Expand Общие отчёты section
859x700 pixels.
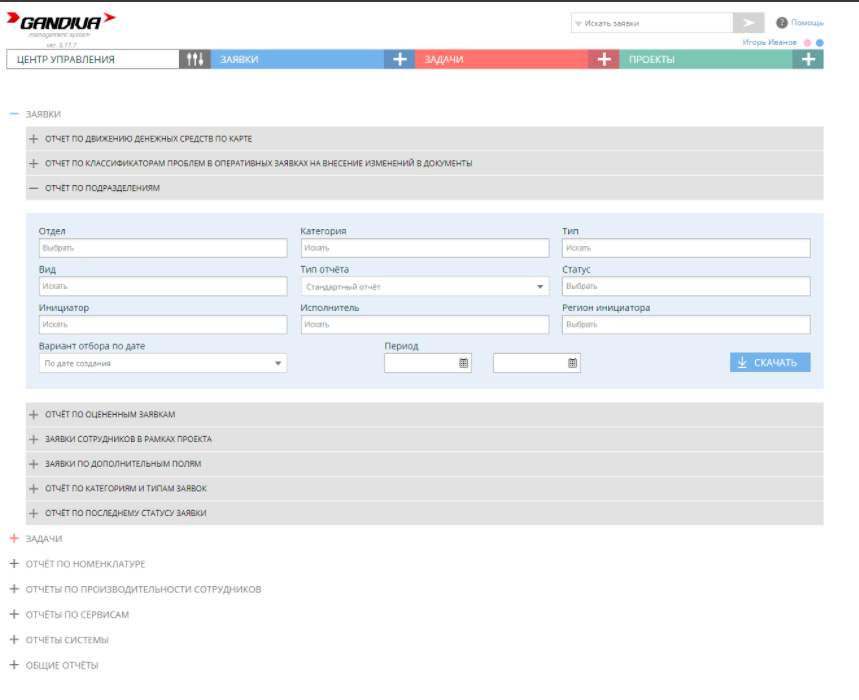pos(14,665)
